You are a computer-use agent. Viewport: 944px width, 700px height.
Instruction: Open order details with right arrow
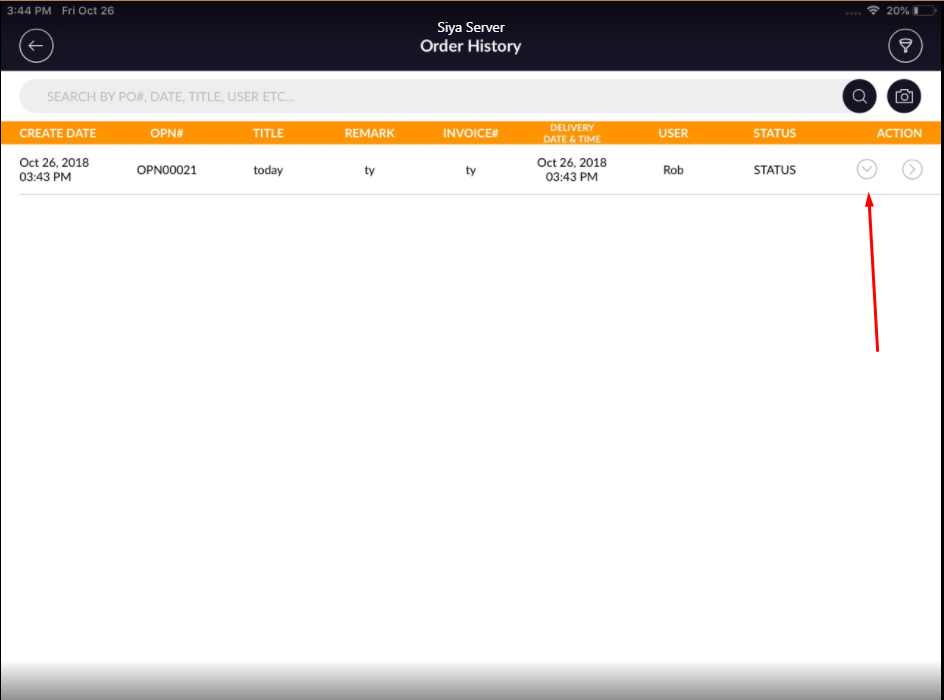912,170
